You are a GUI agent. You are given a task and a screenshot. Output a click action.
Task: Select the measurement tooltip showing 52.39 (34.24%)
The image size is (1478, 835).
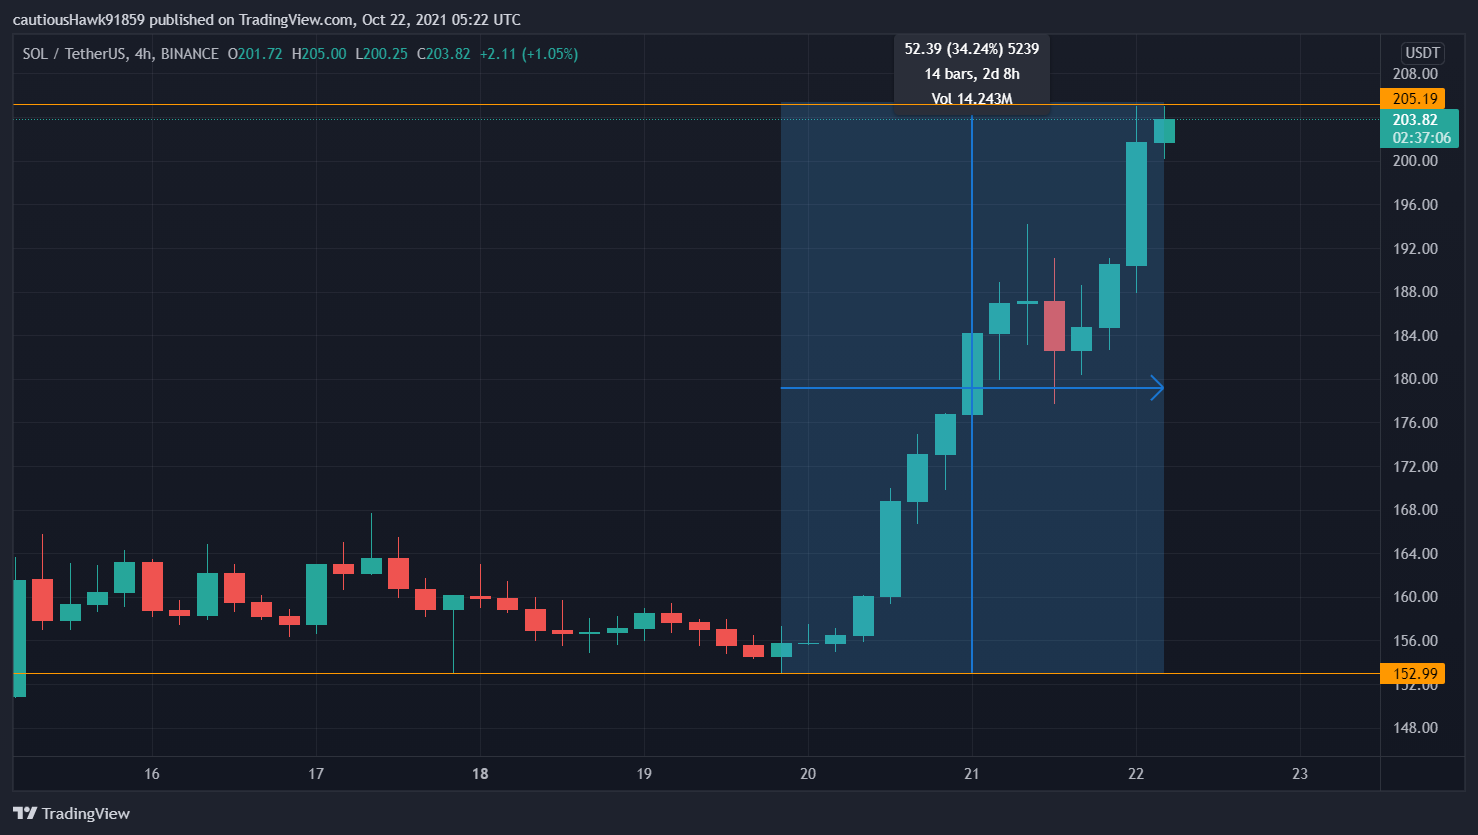[x=971, y=49]
